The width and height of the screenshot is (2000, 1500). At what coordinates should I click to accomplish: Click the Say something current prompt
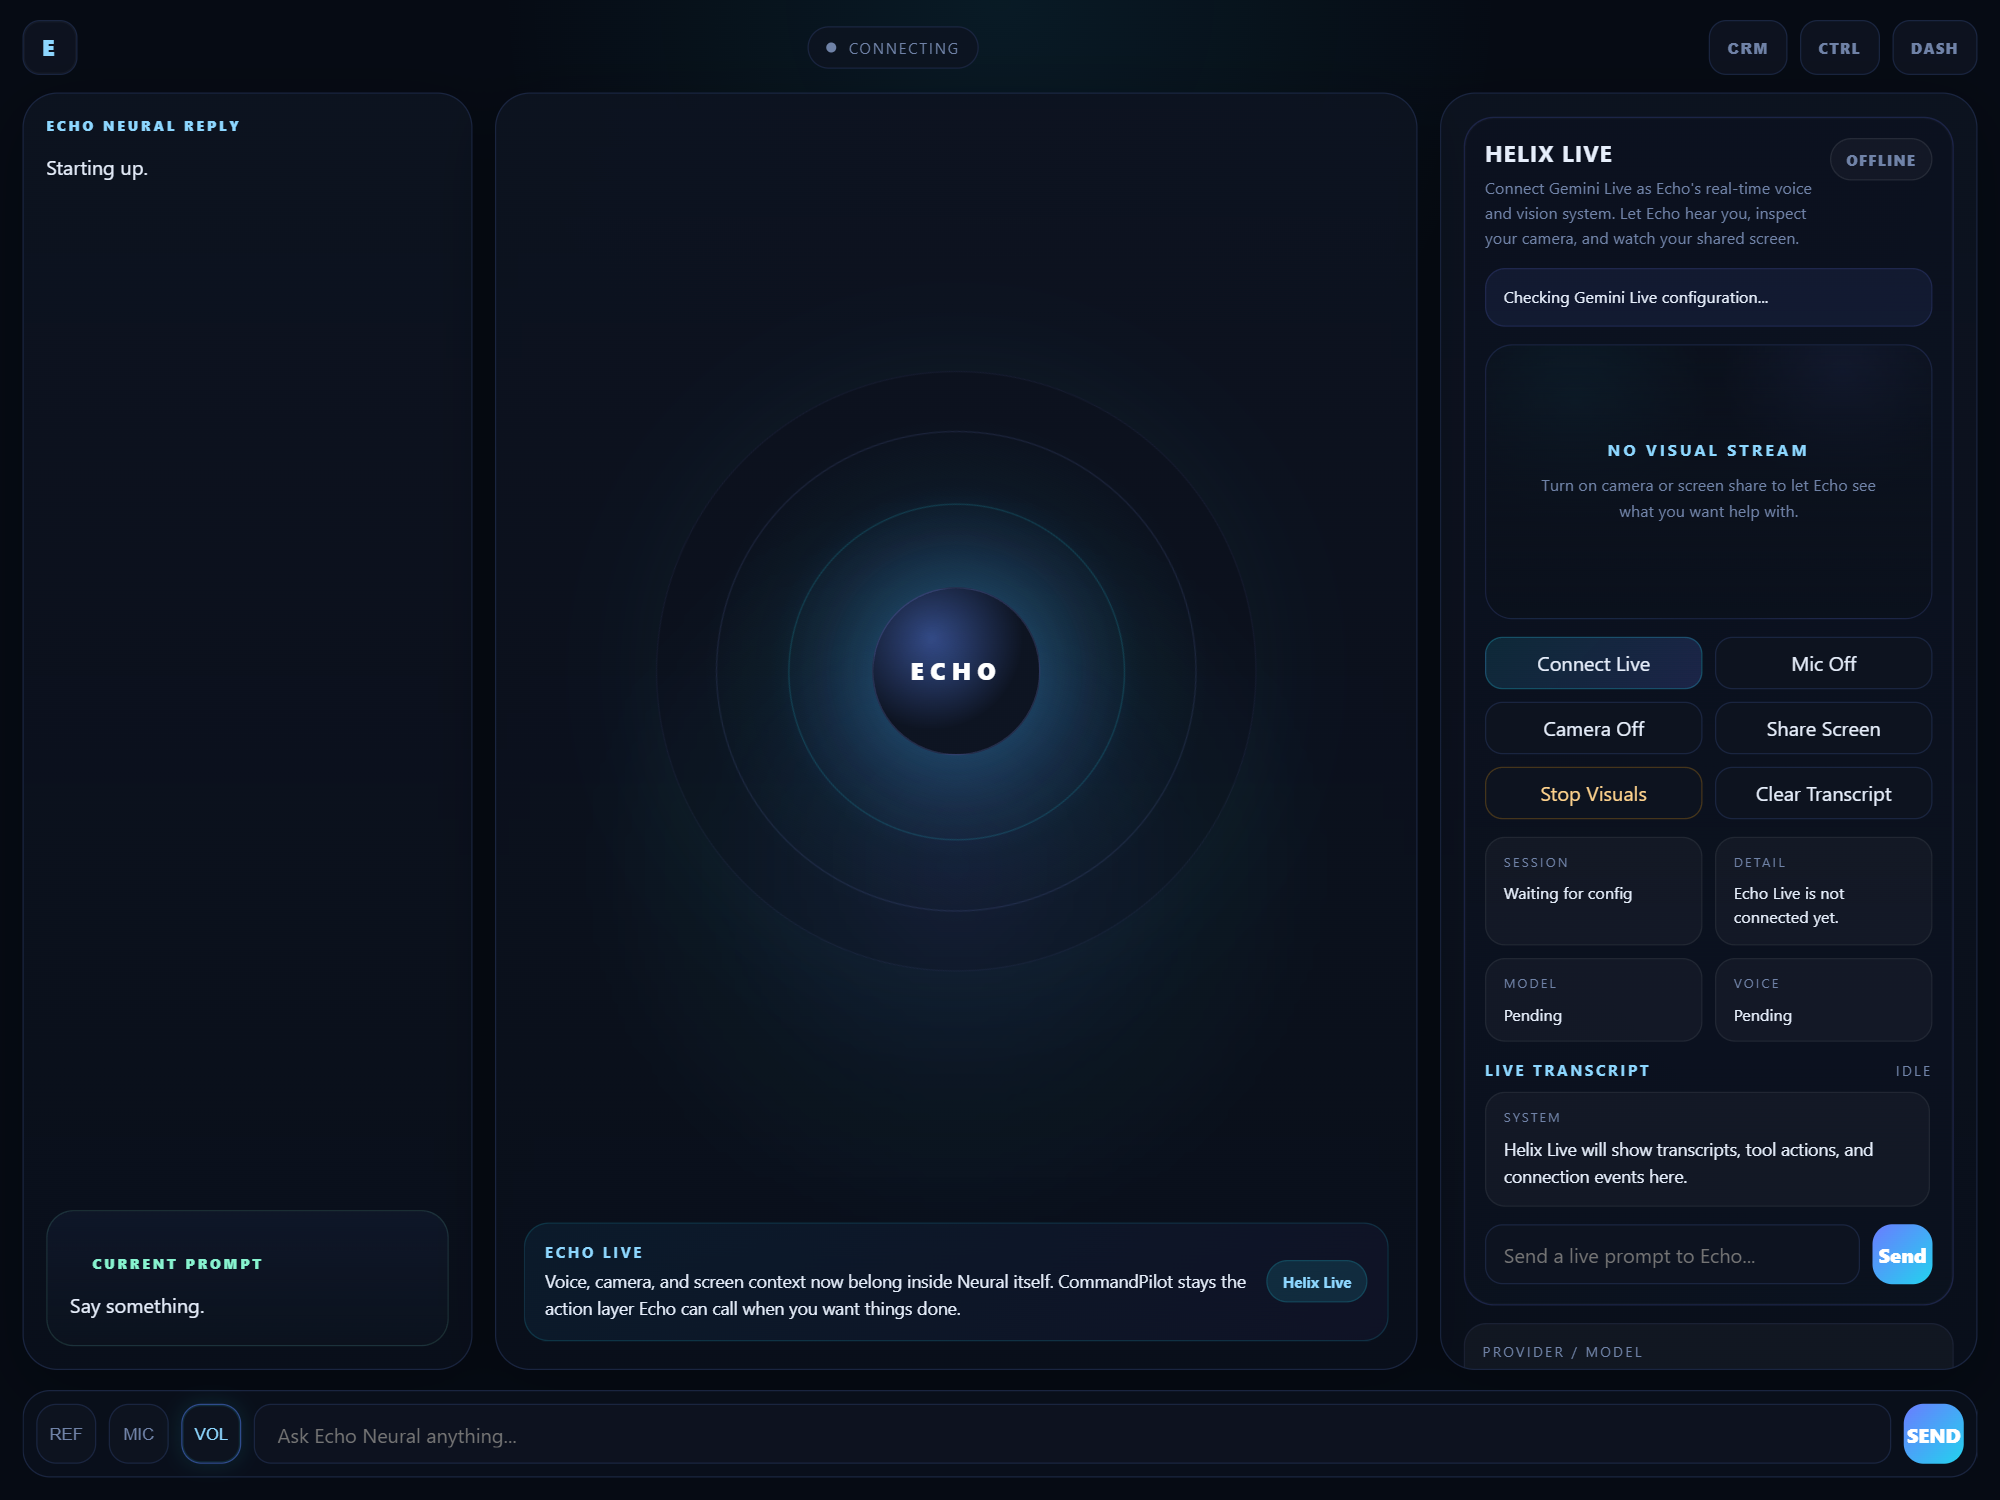click(137, 1306)
